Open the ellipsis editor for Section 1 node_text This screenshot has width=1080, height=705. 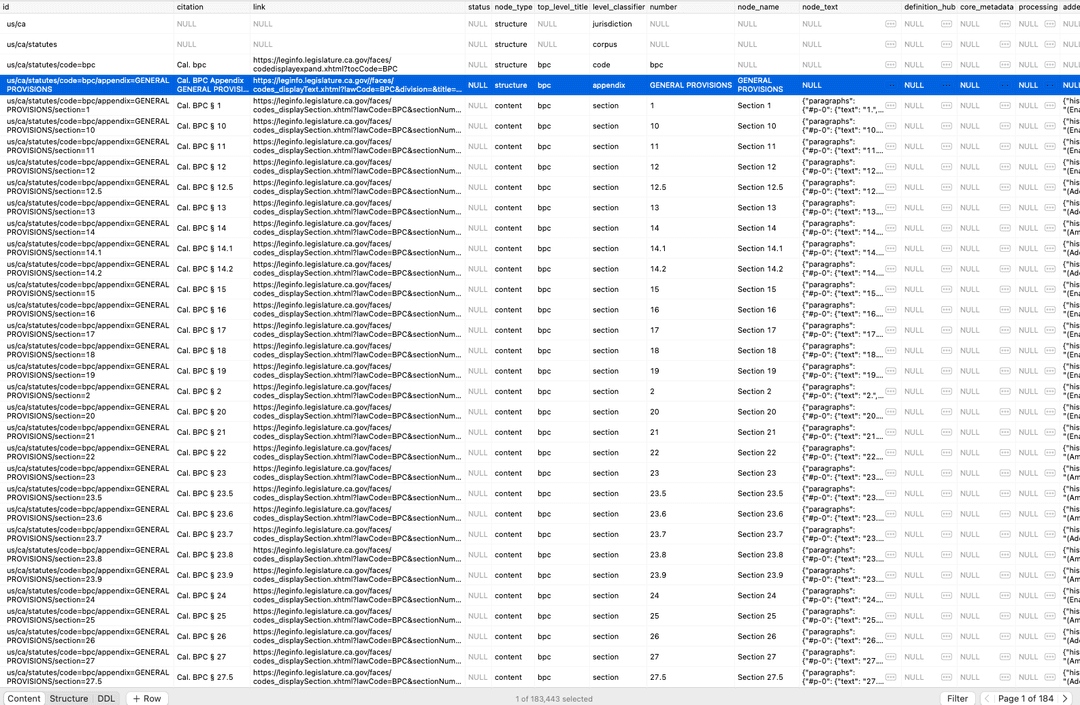pyautogui.click(x=890, y=106)
